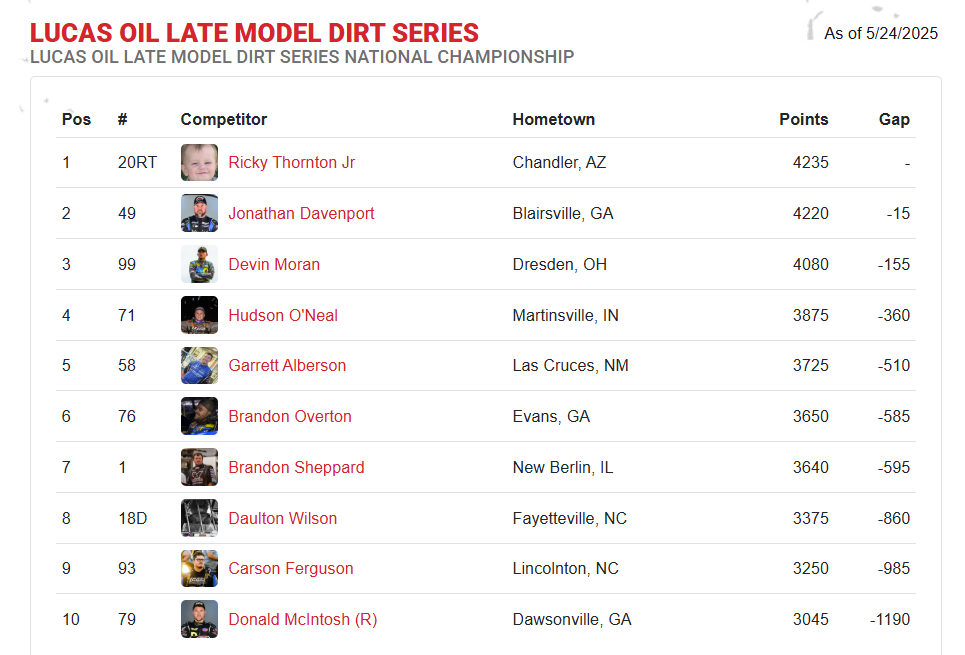Click the Competitor column header
This screenshot has width=965, height=655.
click(x=224, y=120)
